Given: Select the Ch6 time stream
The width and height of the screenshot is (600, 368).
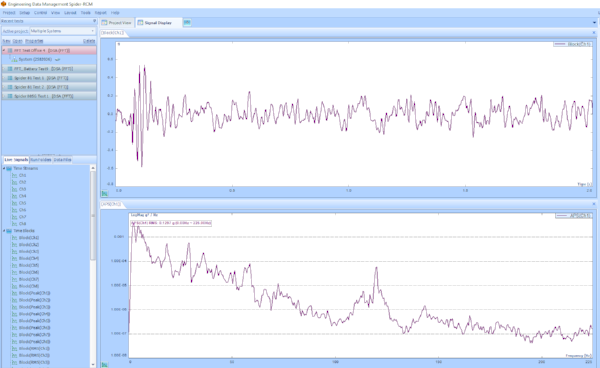Looking at the screenshot, I should click(x=22, y=210).
